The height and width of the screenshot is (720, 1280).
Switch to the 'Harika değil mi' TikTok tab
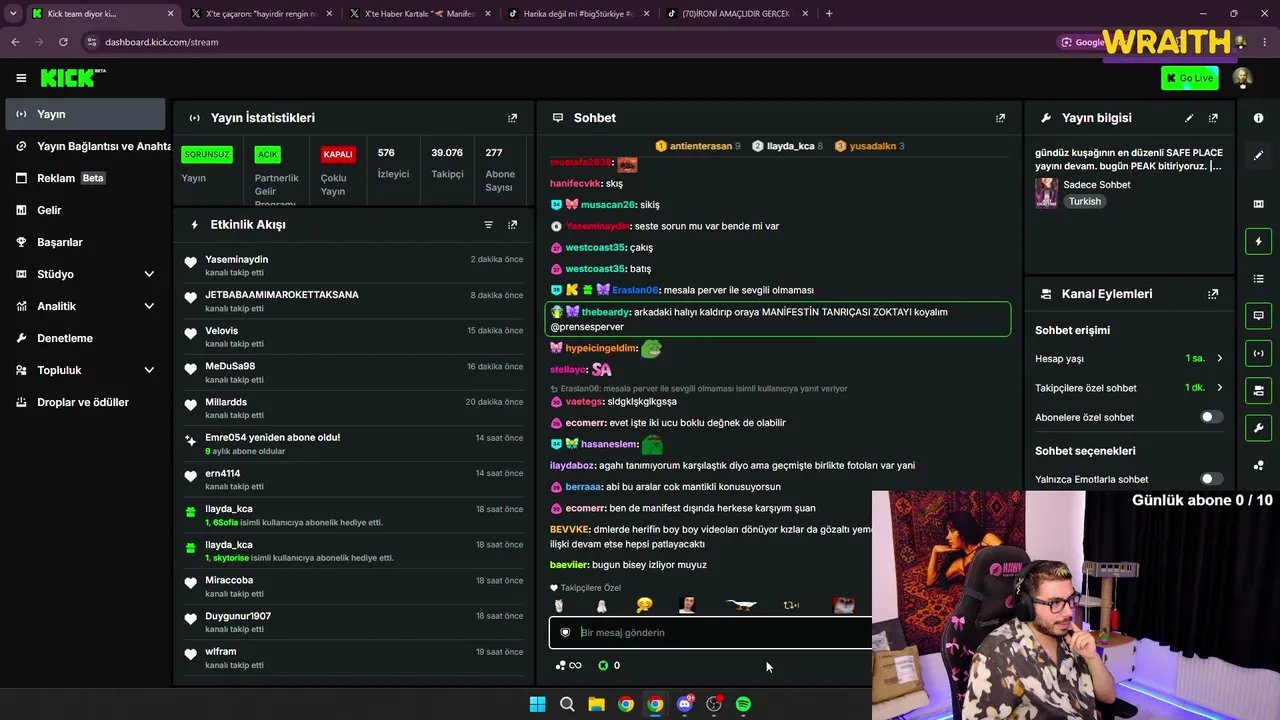click(578, 14)
